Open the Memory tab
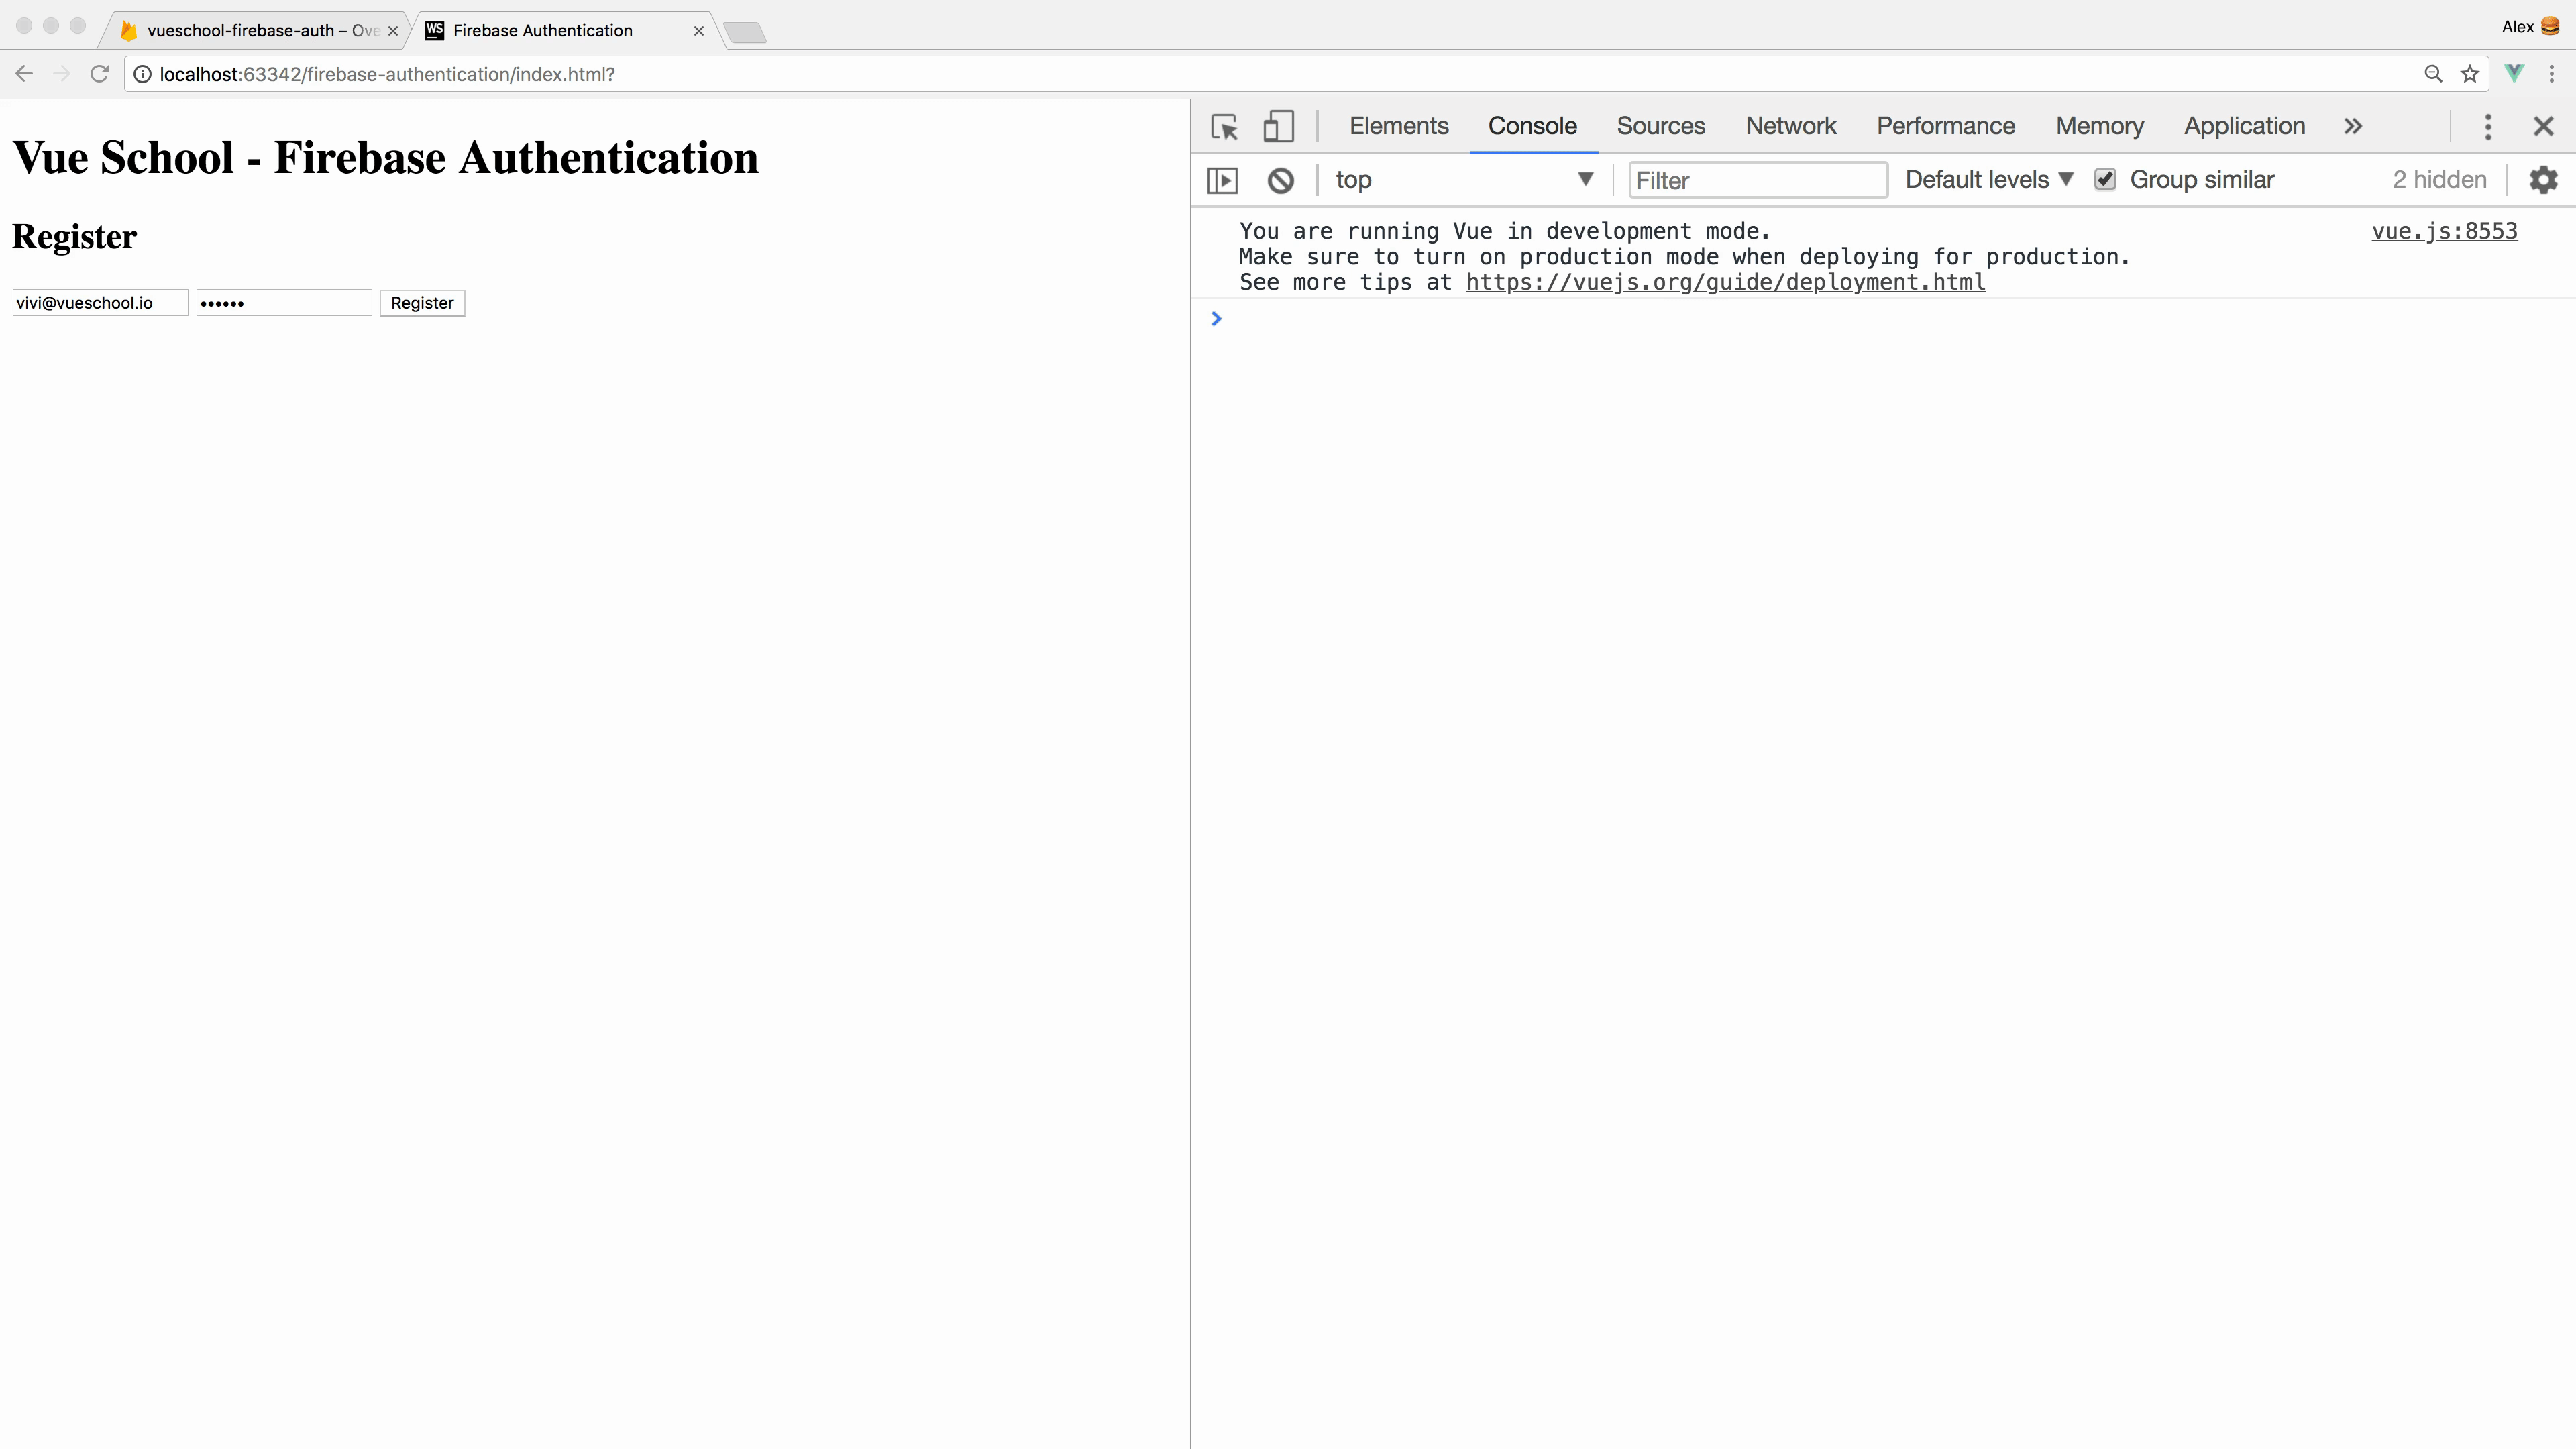2576x1449 pixels. (2099, 126)
